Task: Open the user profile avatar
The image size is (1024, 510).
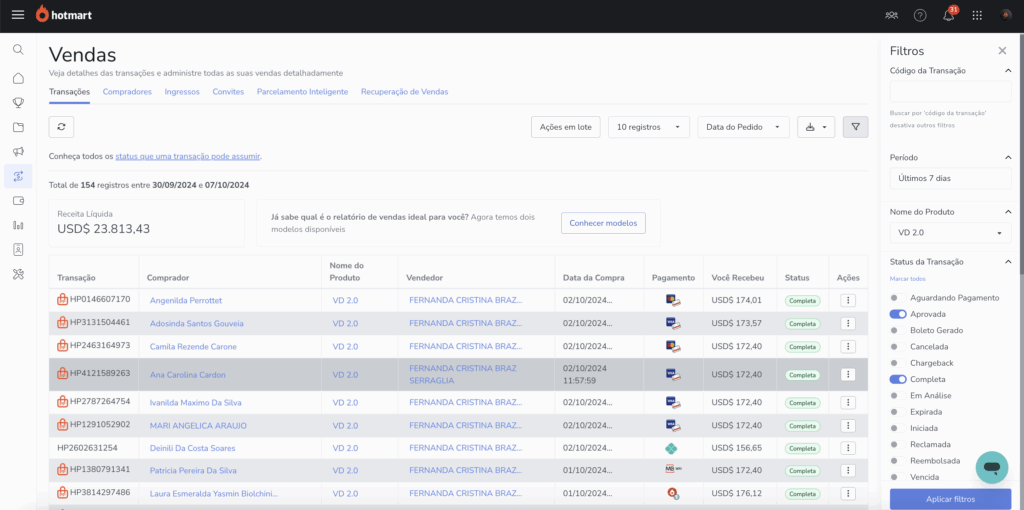Action: 1006,16
